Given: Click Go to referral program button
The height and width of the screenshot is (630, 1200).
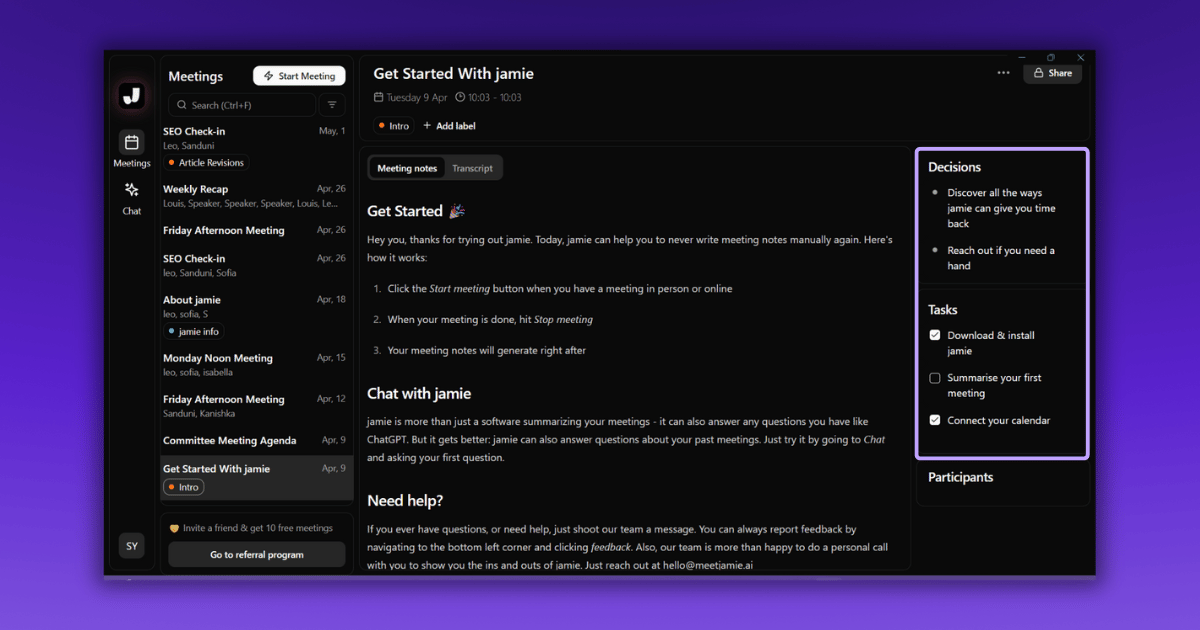Looking at the screenshot, I should click(257, 554).
